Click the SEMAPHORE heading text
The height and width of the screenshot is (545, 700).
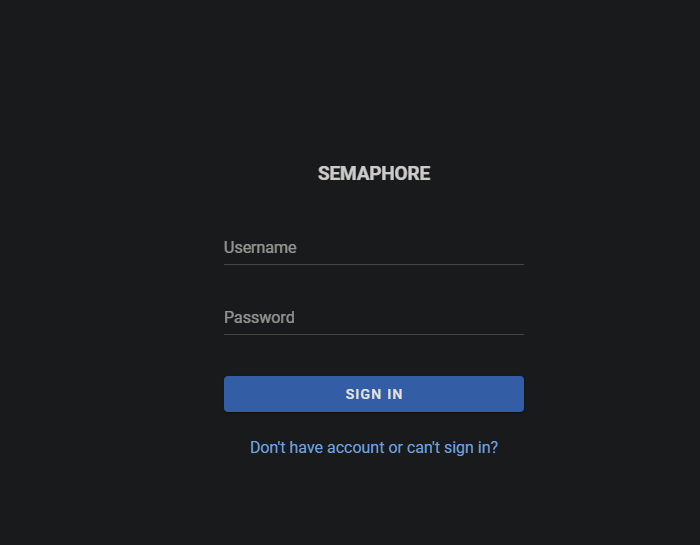(x=373, y=173)
